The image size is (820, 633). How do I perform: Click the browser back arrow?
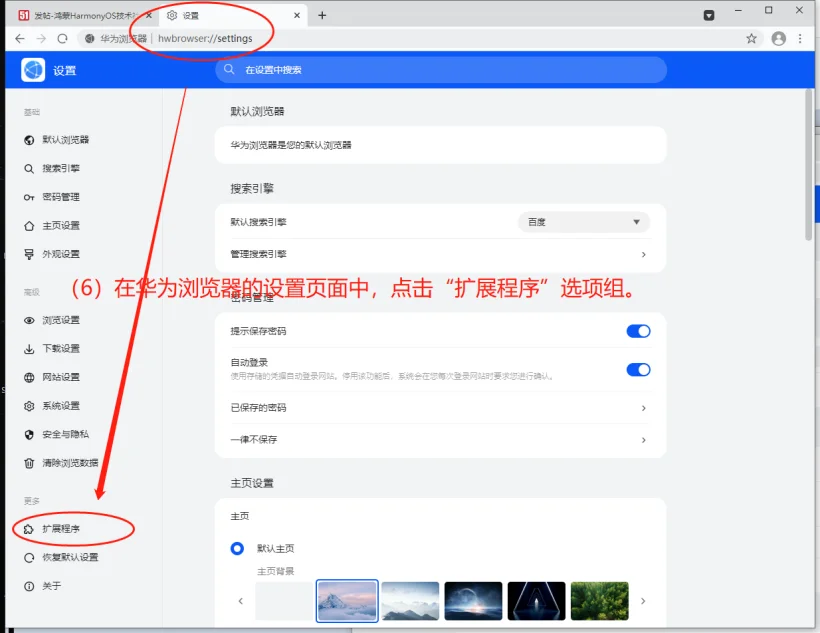[x=20, y=38]
